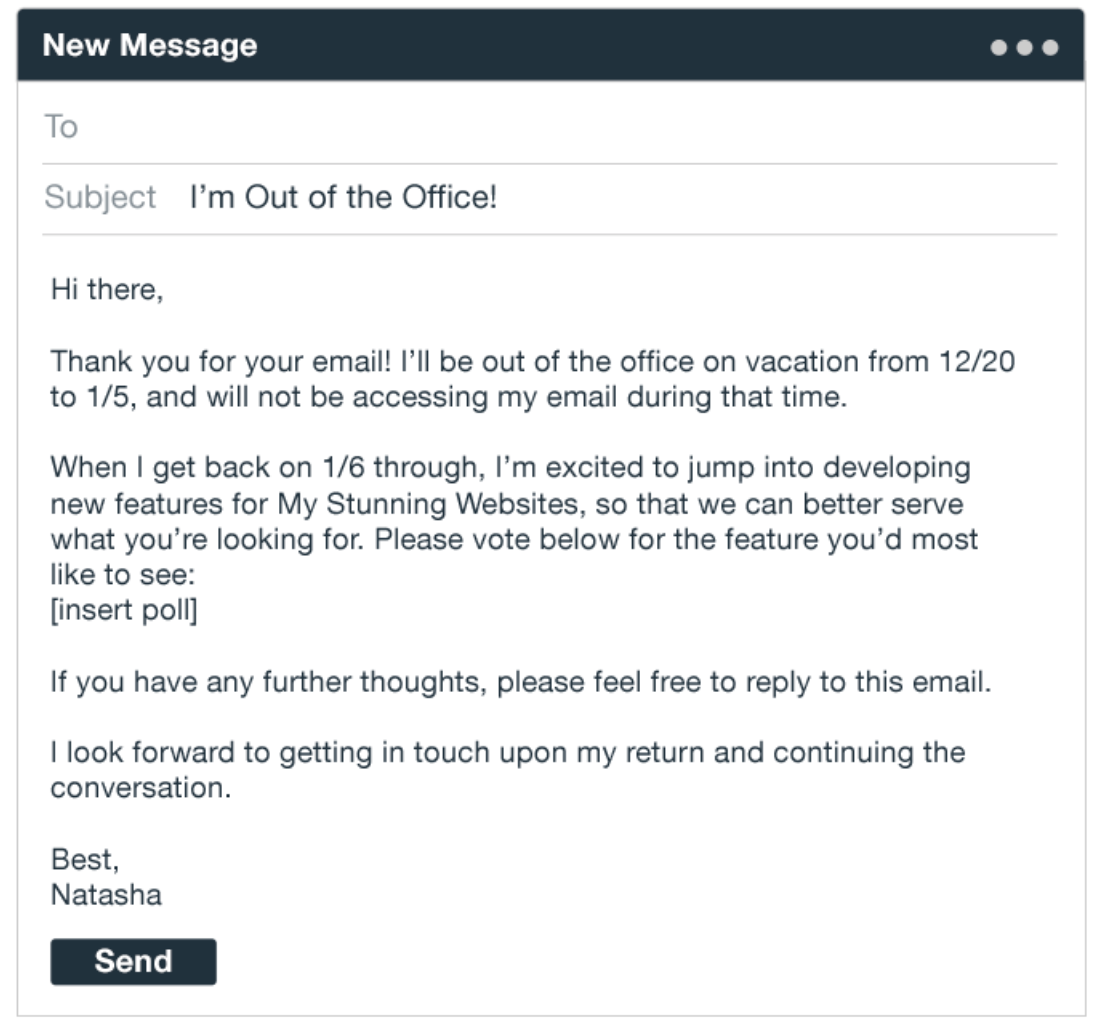1098x1030 pixels.
Task: Click the "[insert poll]" placeholder text
Action: click(x=124, y=610)
